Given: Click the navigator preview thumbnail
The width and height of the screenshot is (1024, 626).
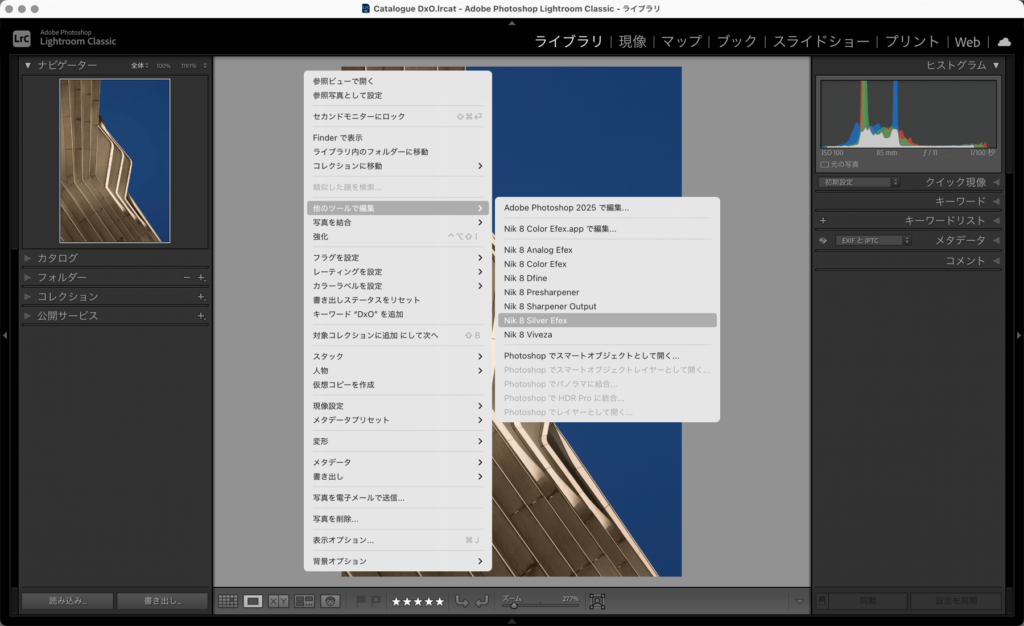Looking at the screenshot, I should click(x=115, y=161).
